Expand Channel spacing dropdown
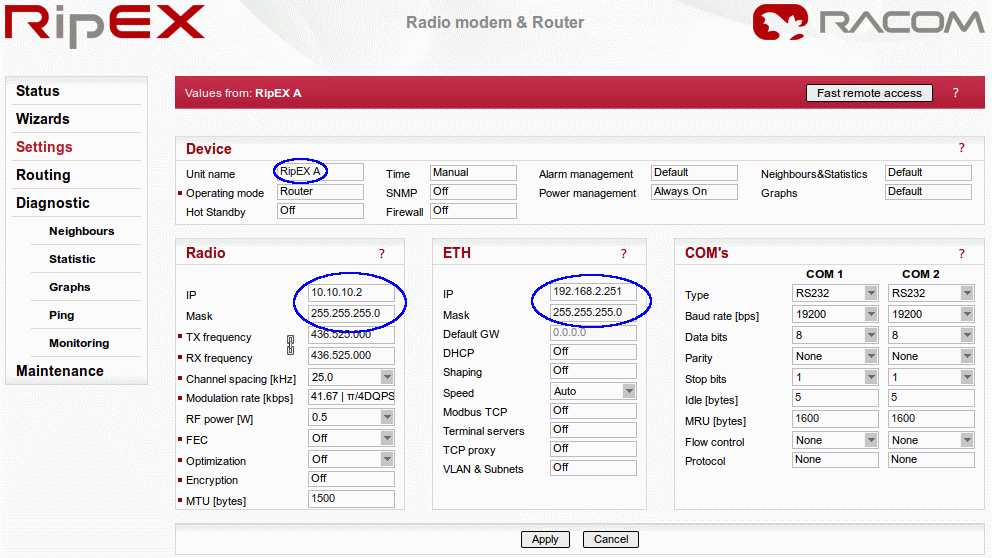 click(387, 377)
